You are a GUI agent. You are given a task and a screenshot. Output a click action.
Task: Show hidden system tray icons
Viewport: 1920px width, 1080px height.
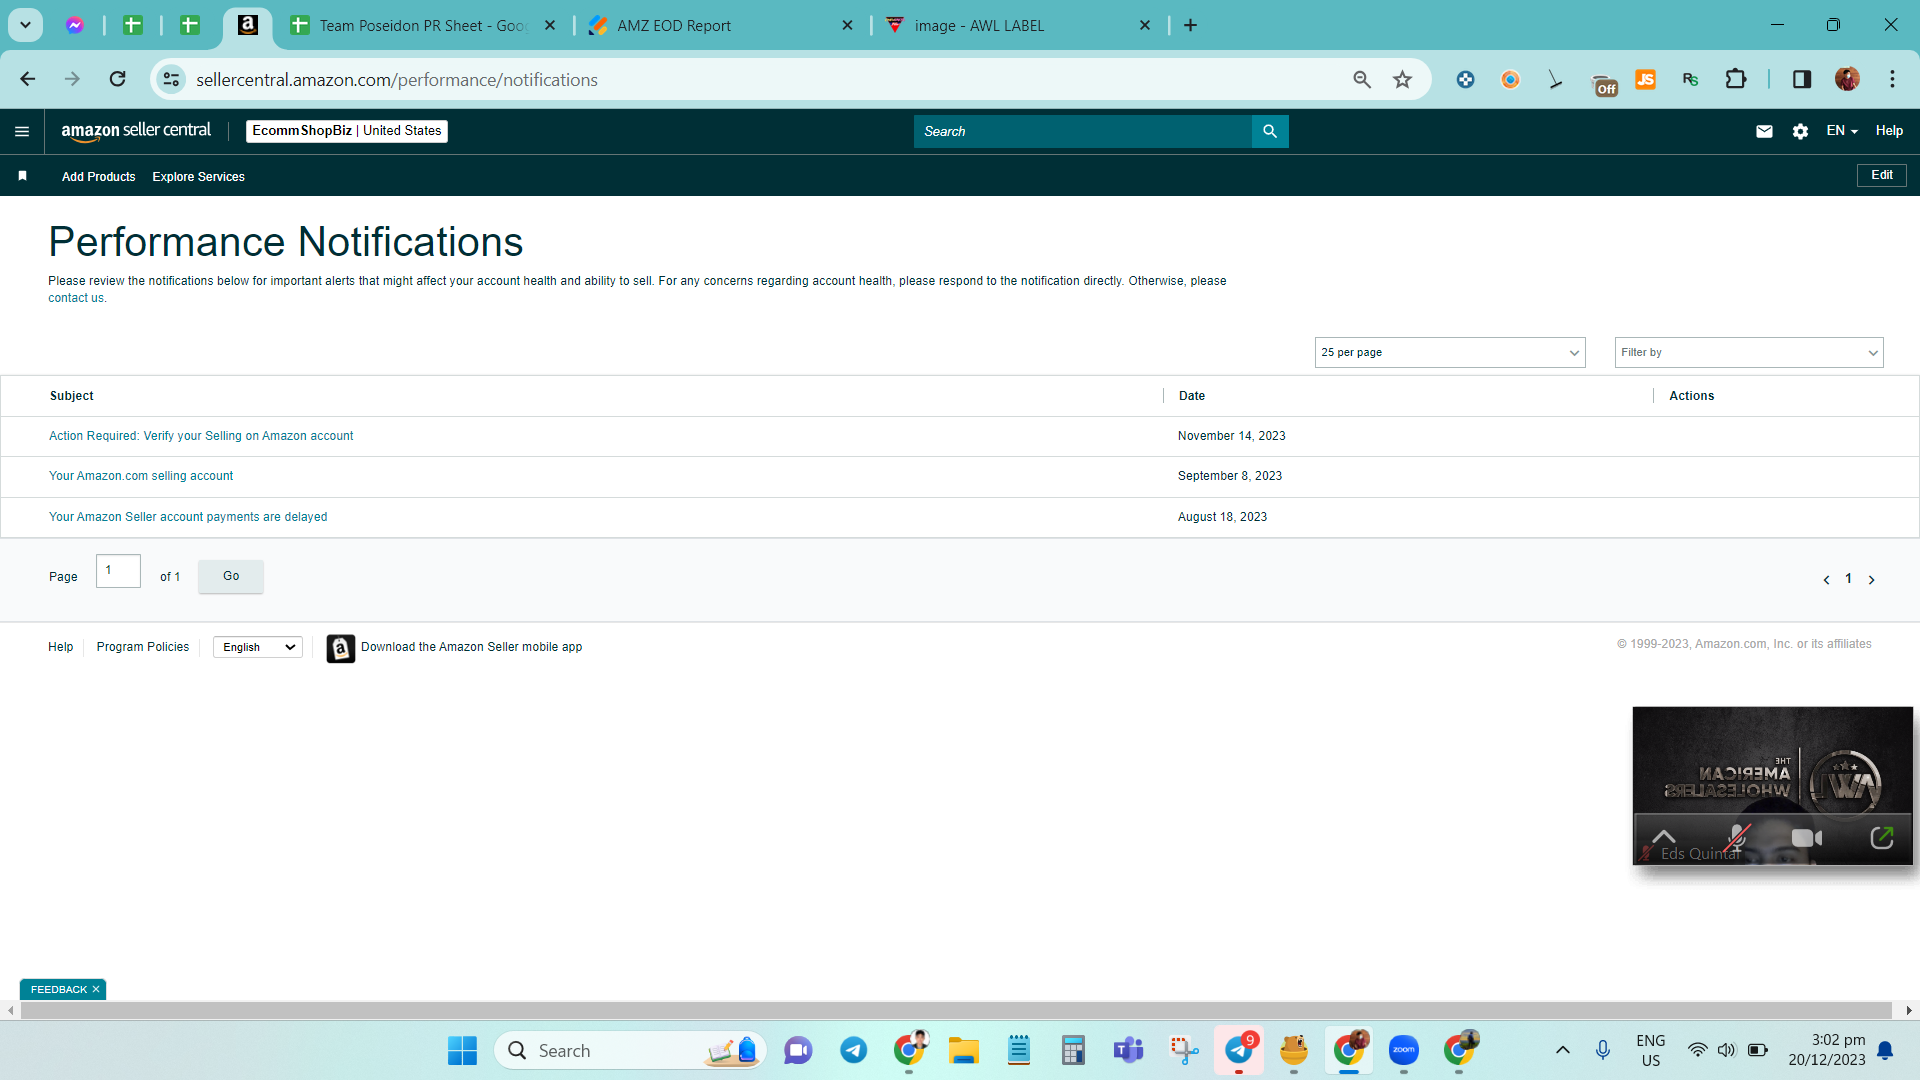click(x=1562, y=1050)
